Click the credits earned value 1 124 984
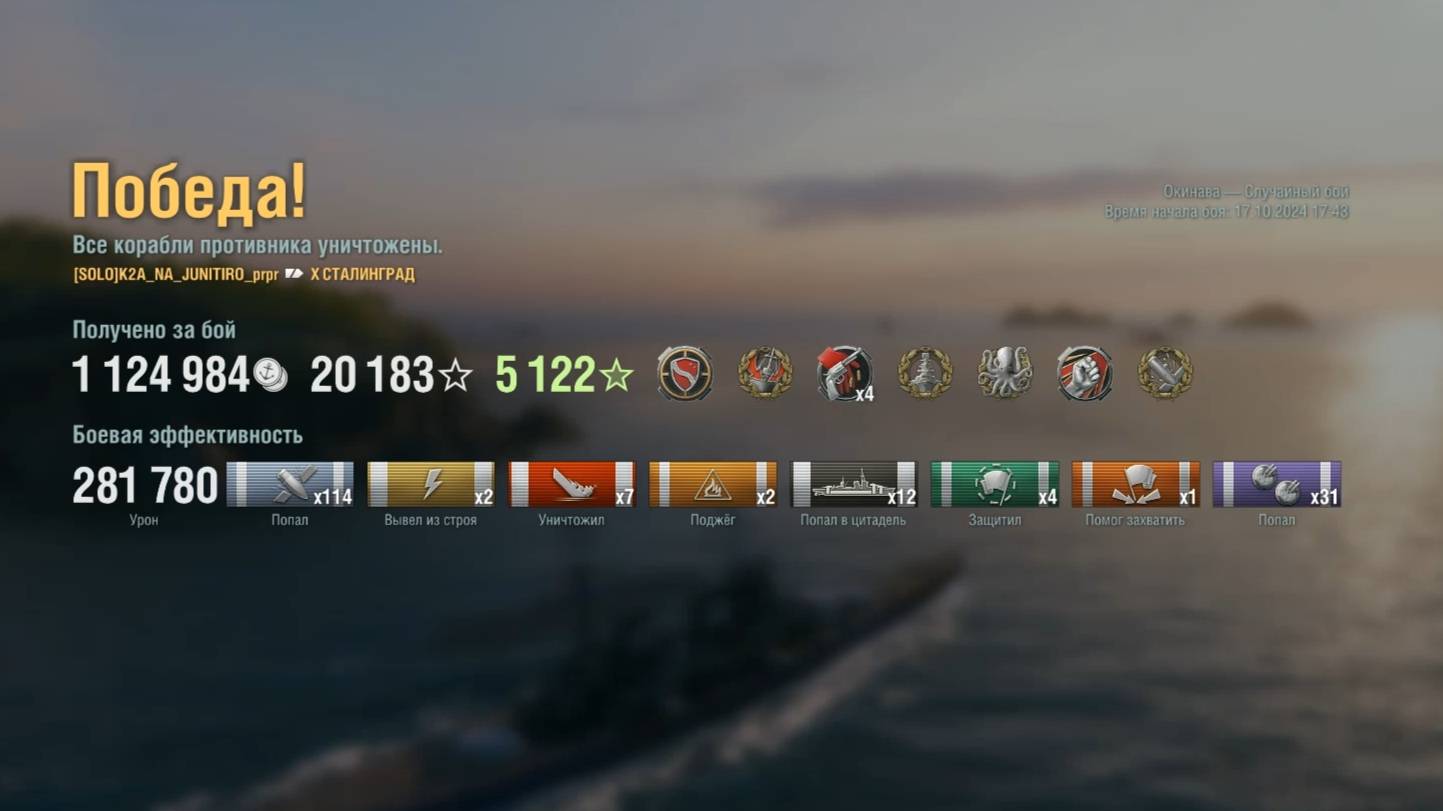1443x811 pixels. pyautogui.click(x=161, y=375)
